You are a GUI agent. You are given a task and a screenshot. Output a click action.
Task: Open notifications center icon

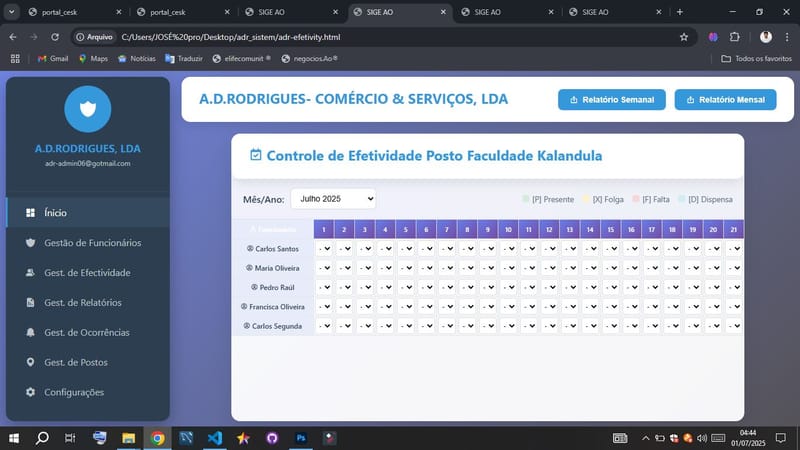tap(781, 438)
